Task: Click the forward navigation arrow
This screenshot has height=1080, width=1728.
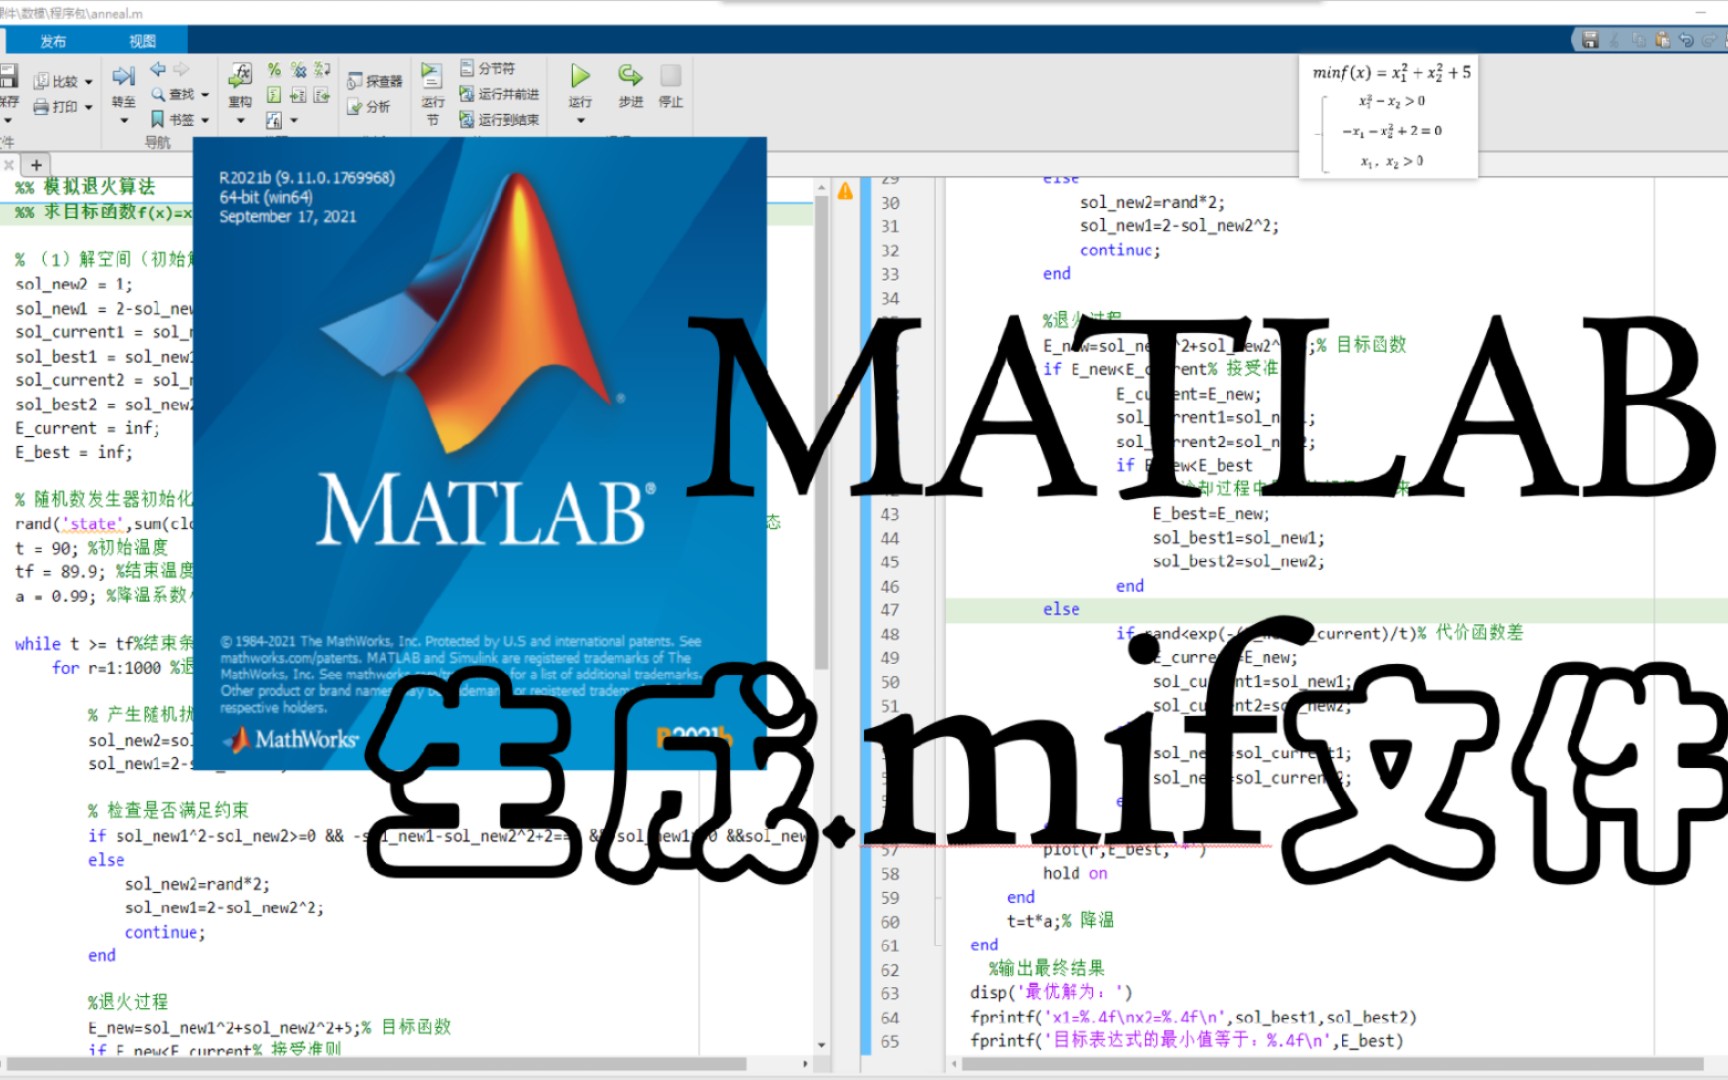Action: pos(181,69)
